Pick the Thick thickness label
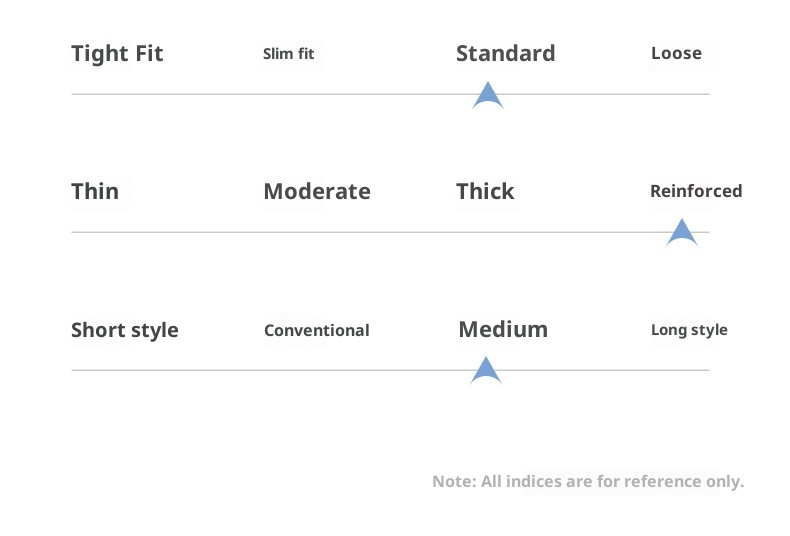Screen dimensions: 790x536 tap(485, 192)
